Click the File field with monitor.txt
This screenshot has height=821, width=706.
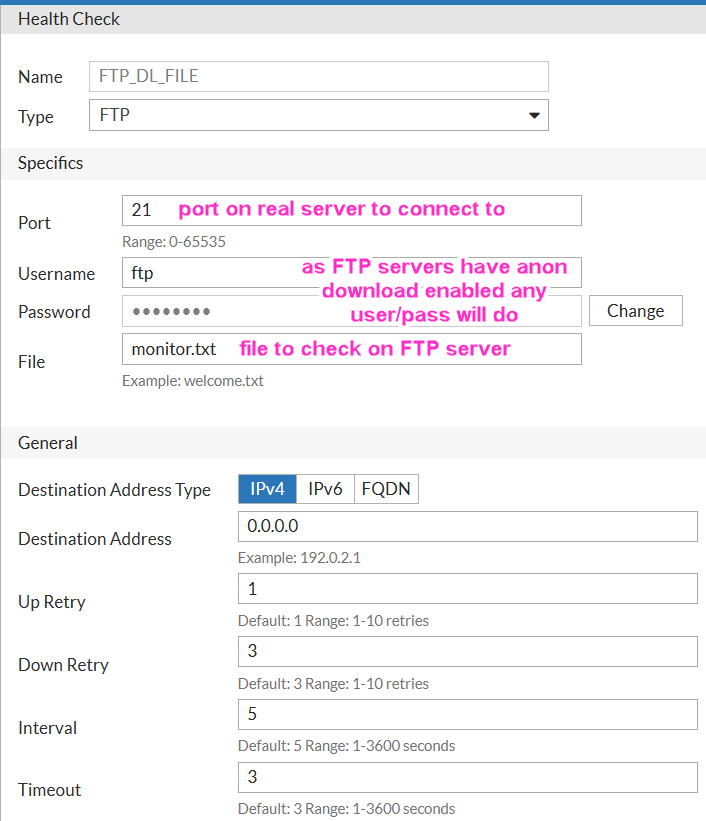(x=351, y=349)
